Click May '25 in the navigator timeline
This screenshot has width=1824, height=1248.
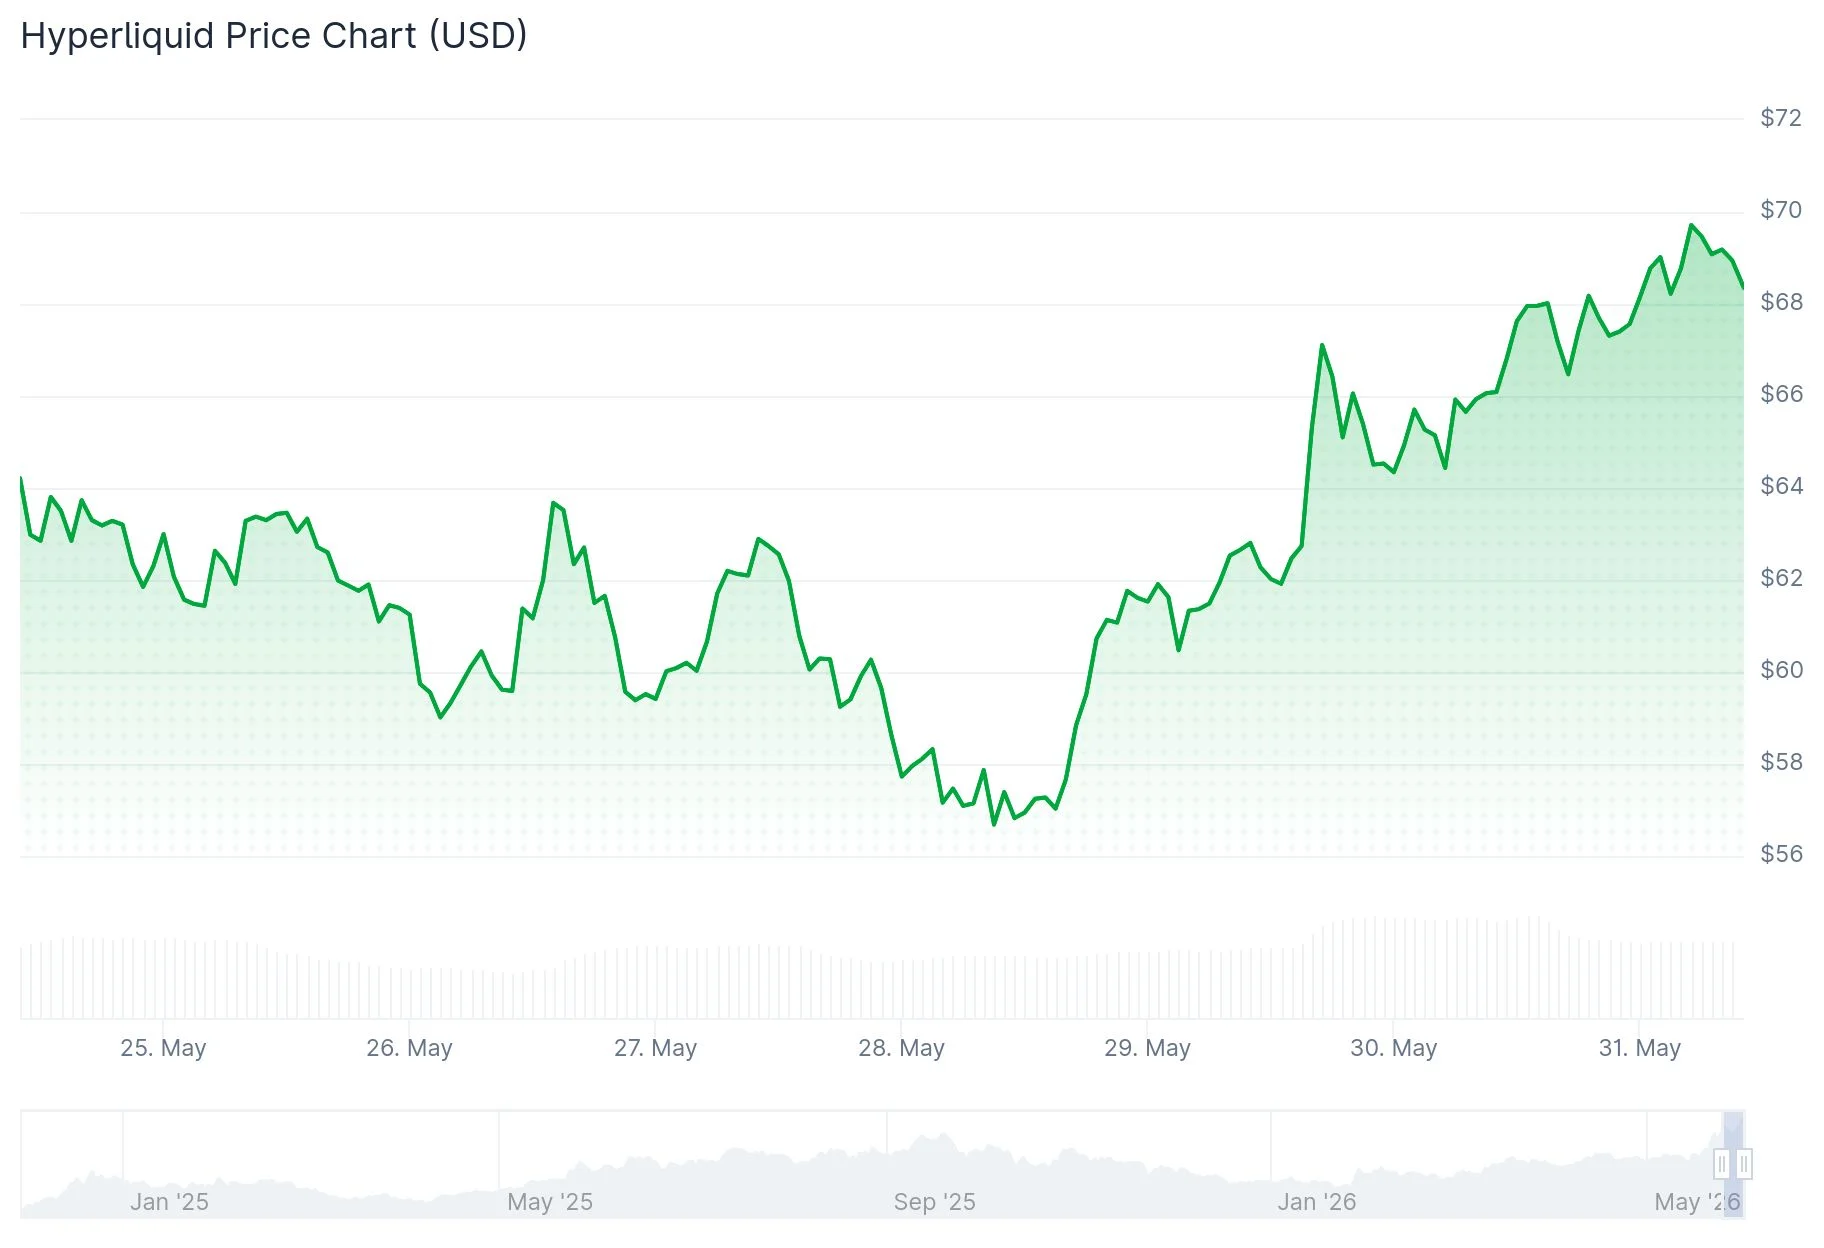click(x=550, y=1202)
